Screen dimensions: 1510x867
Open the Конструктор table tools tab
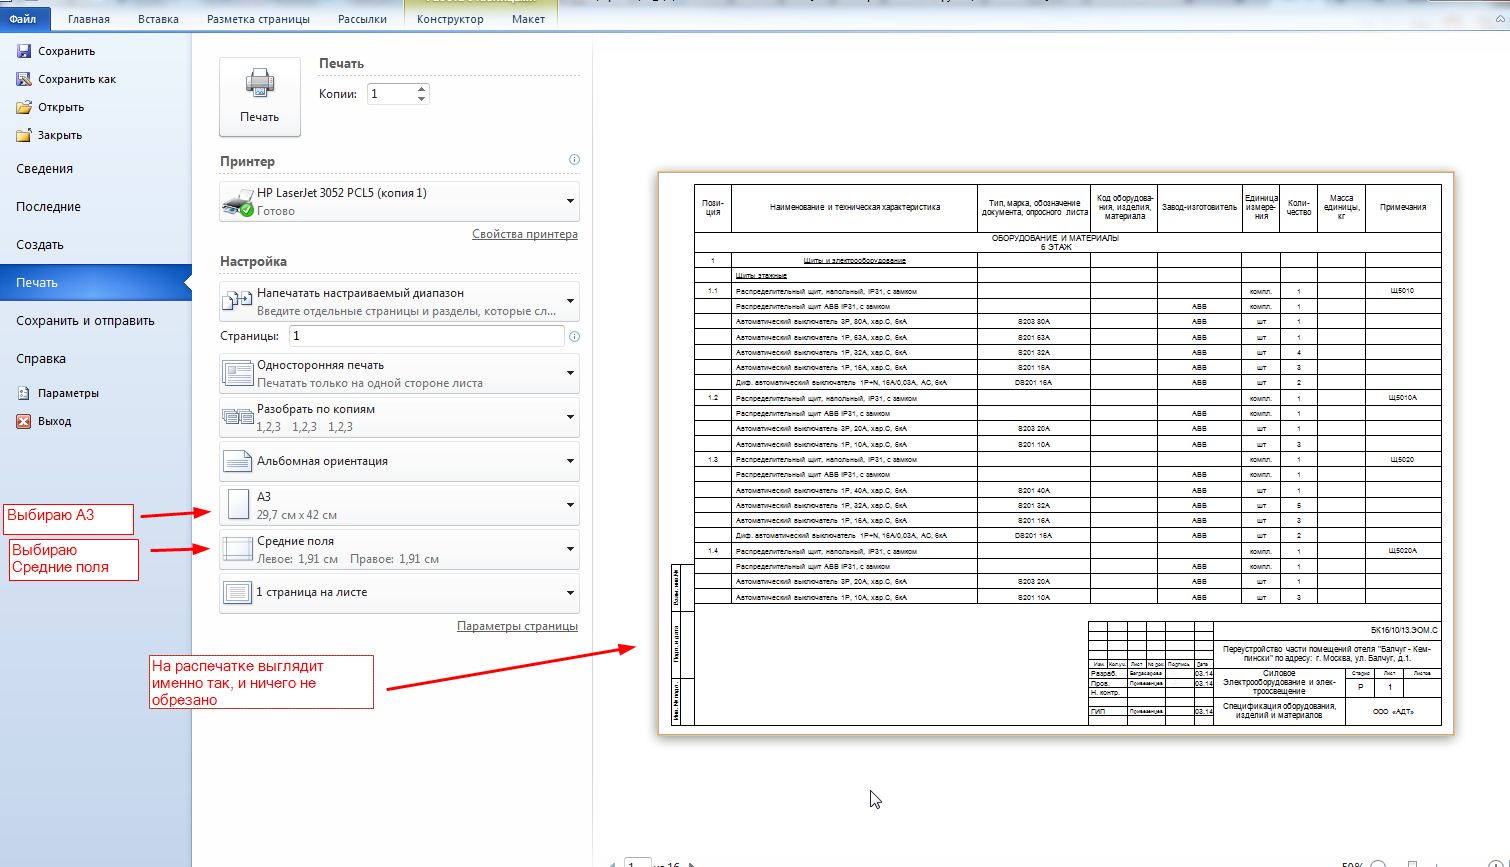(450, 19)
